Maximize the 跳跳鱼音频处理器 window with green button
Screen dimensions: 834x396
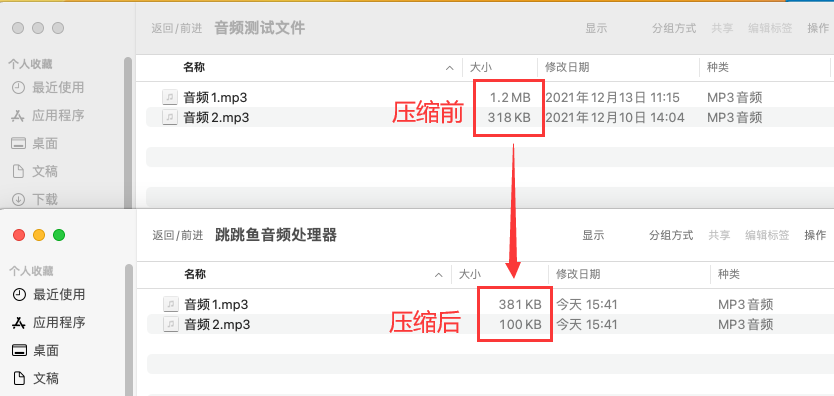click(59, 235)
